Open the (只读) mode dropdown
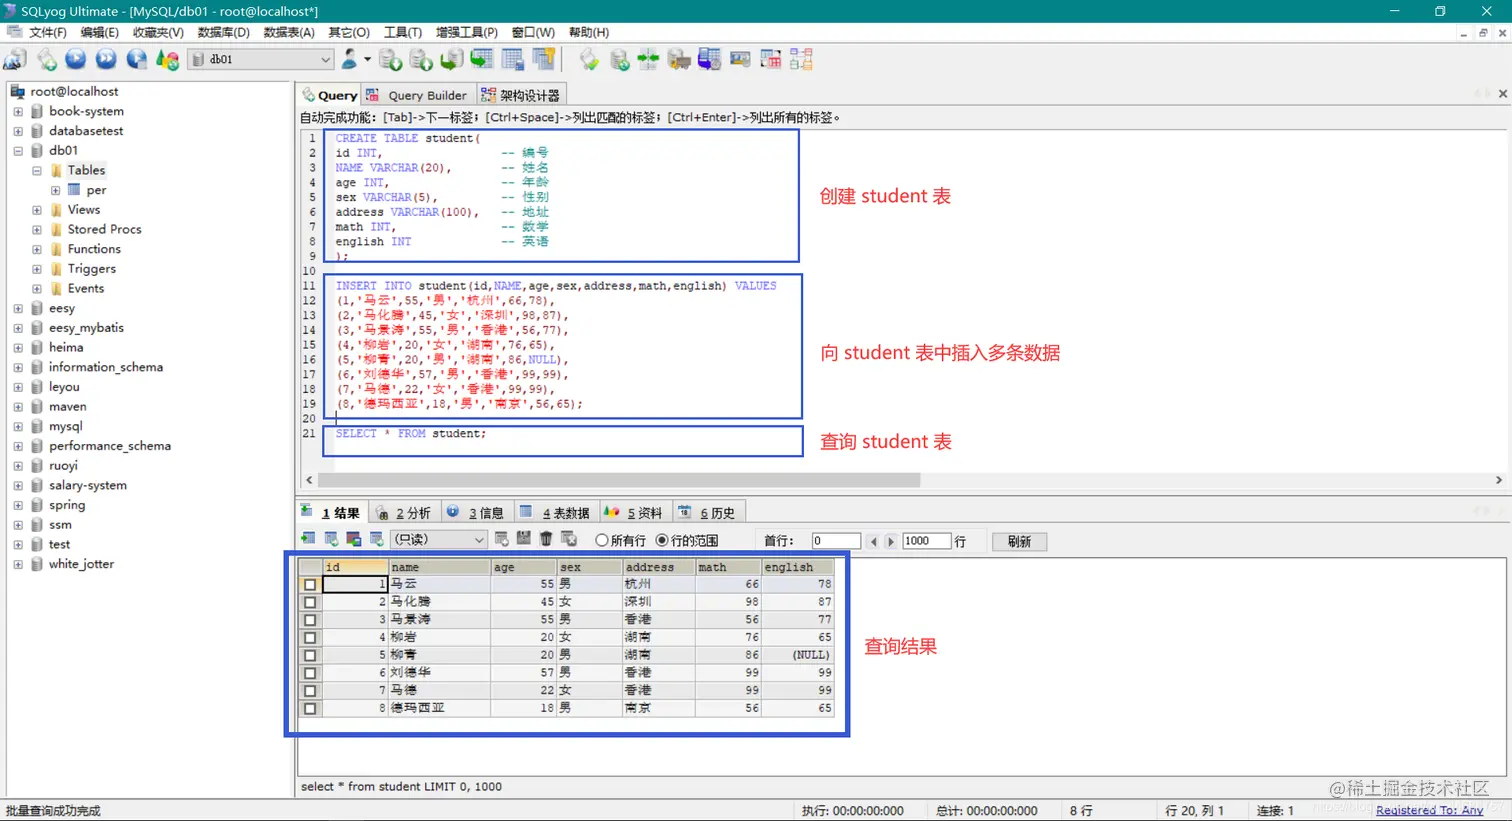The image size is (1512, 821). (479, 540)
